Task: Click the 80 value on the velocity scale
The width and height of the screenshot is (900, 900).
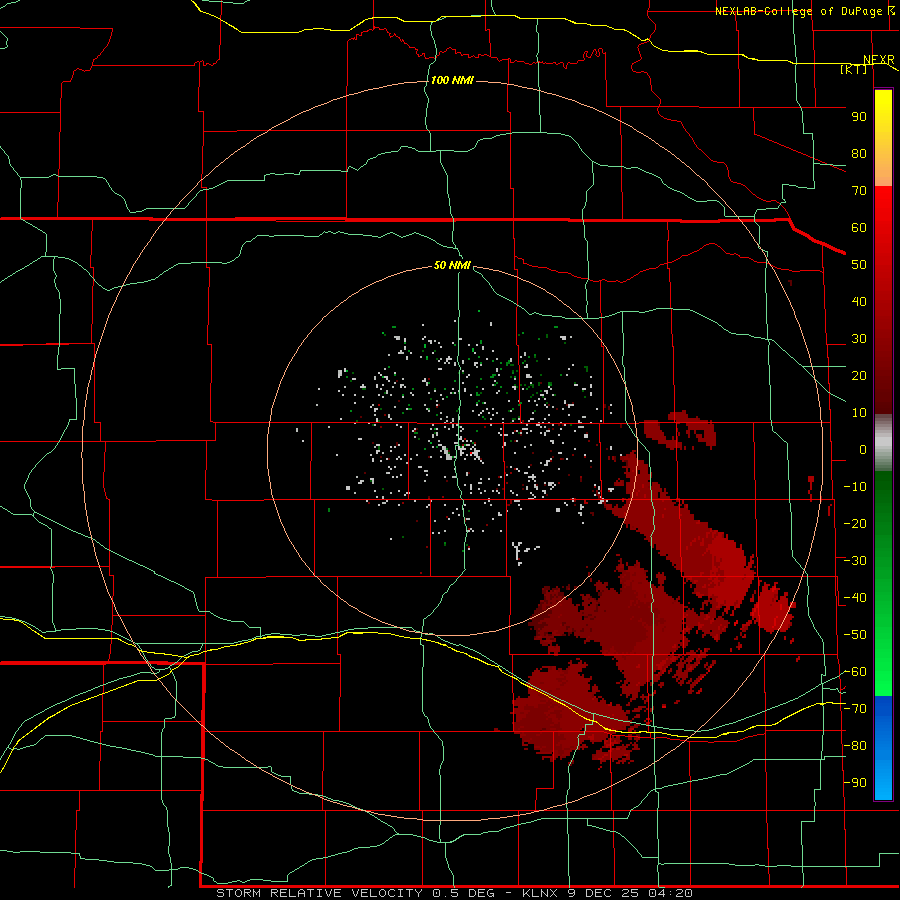Action: point(859,153)
